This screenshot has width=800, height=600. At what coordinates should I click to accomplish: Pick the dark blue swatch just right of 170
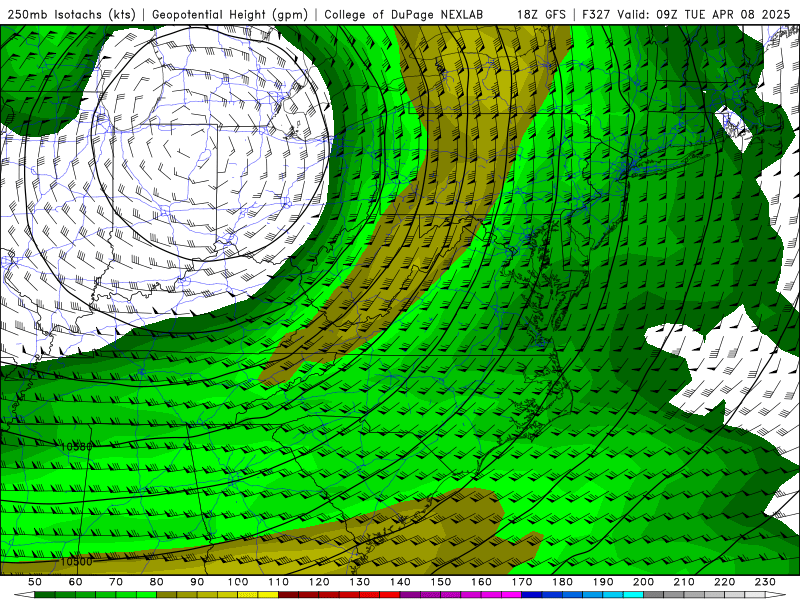[x=532, y=595]
